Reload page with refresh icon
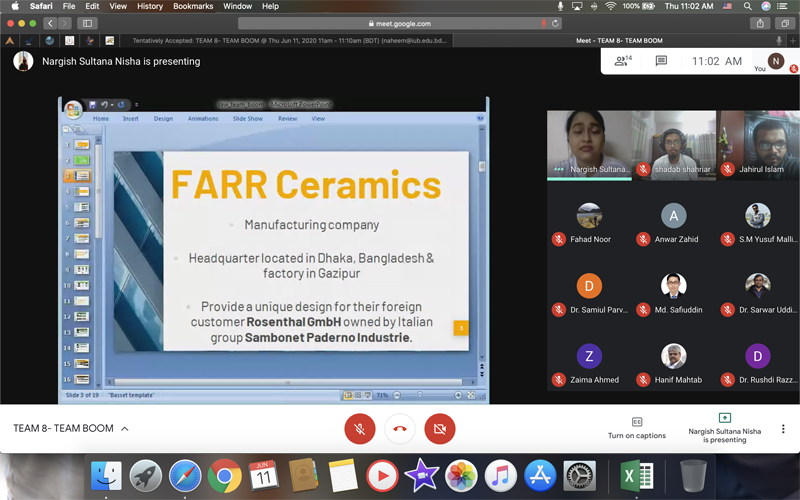800x500 pixels. pyautogui.click(x=555, y=23)
